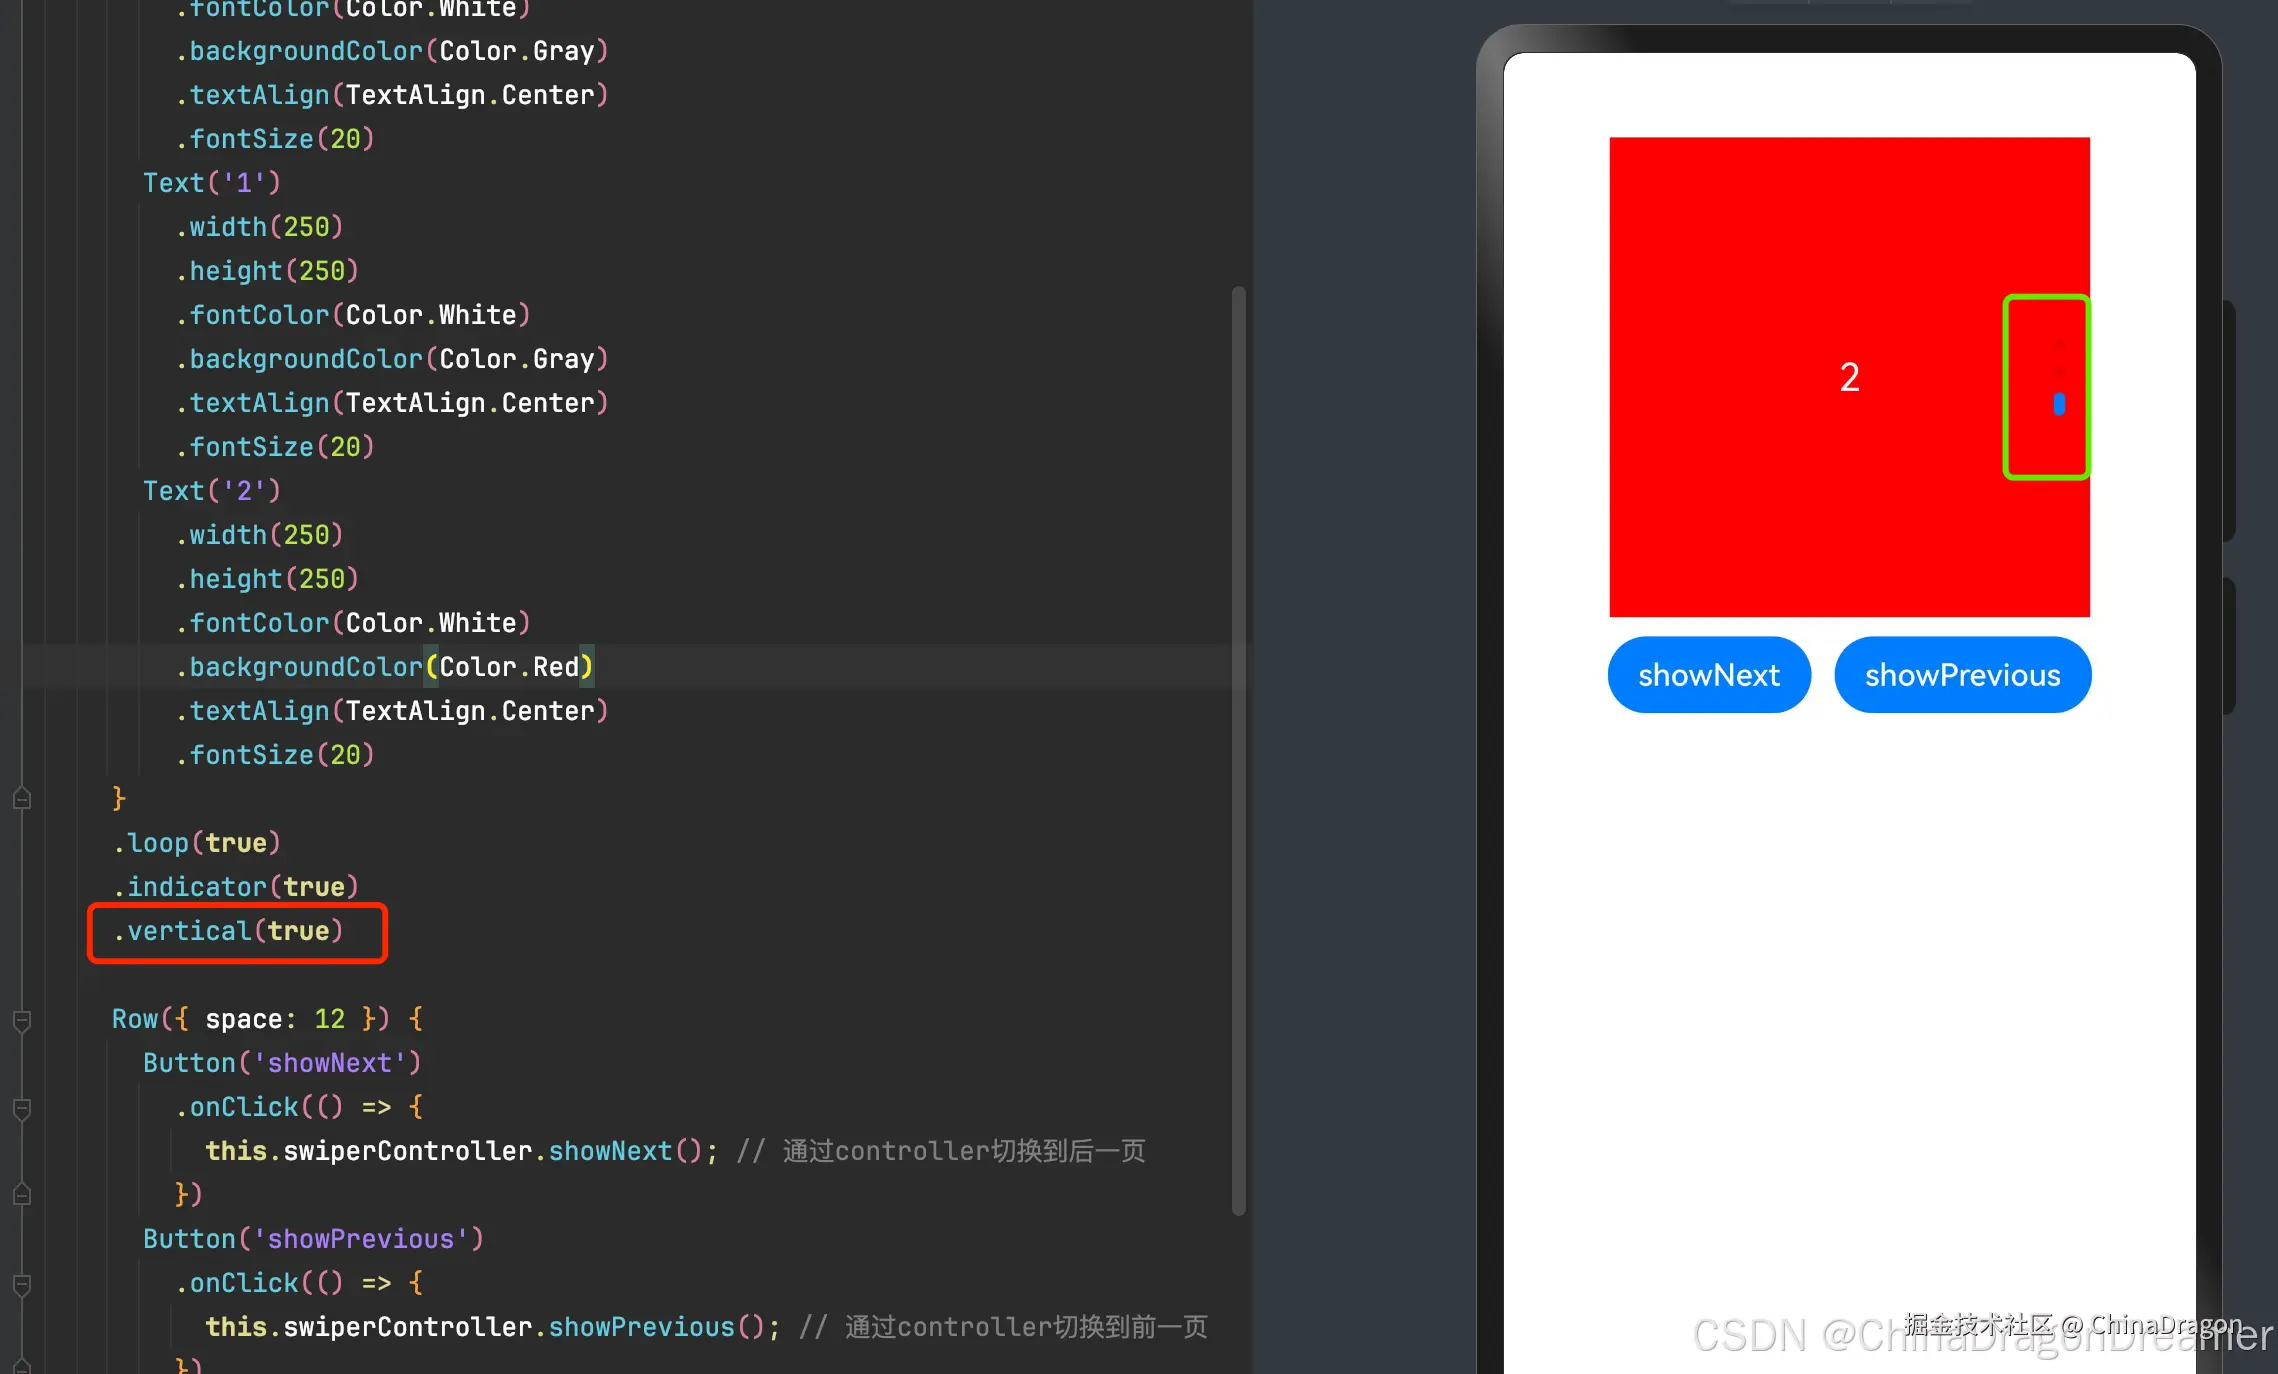
Task: Click fold end marker beside the showNext closing })
Action: tap(22, 1195)
